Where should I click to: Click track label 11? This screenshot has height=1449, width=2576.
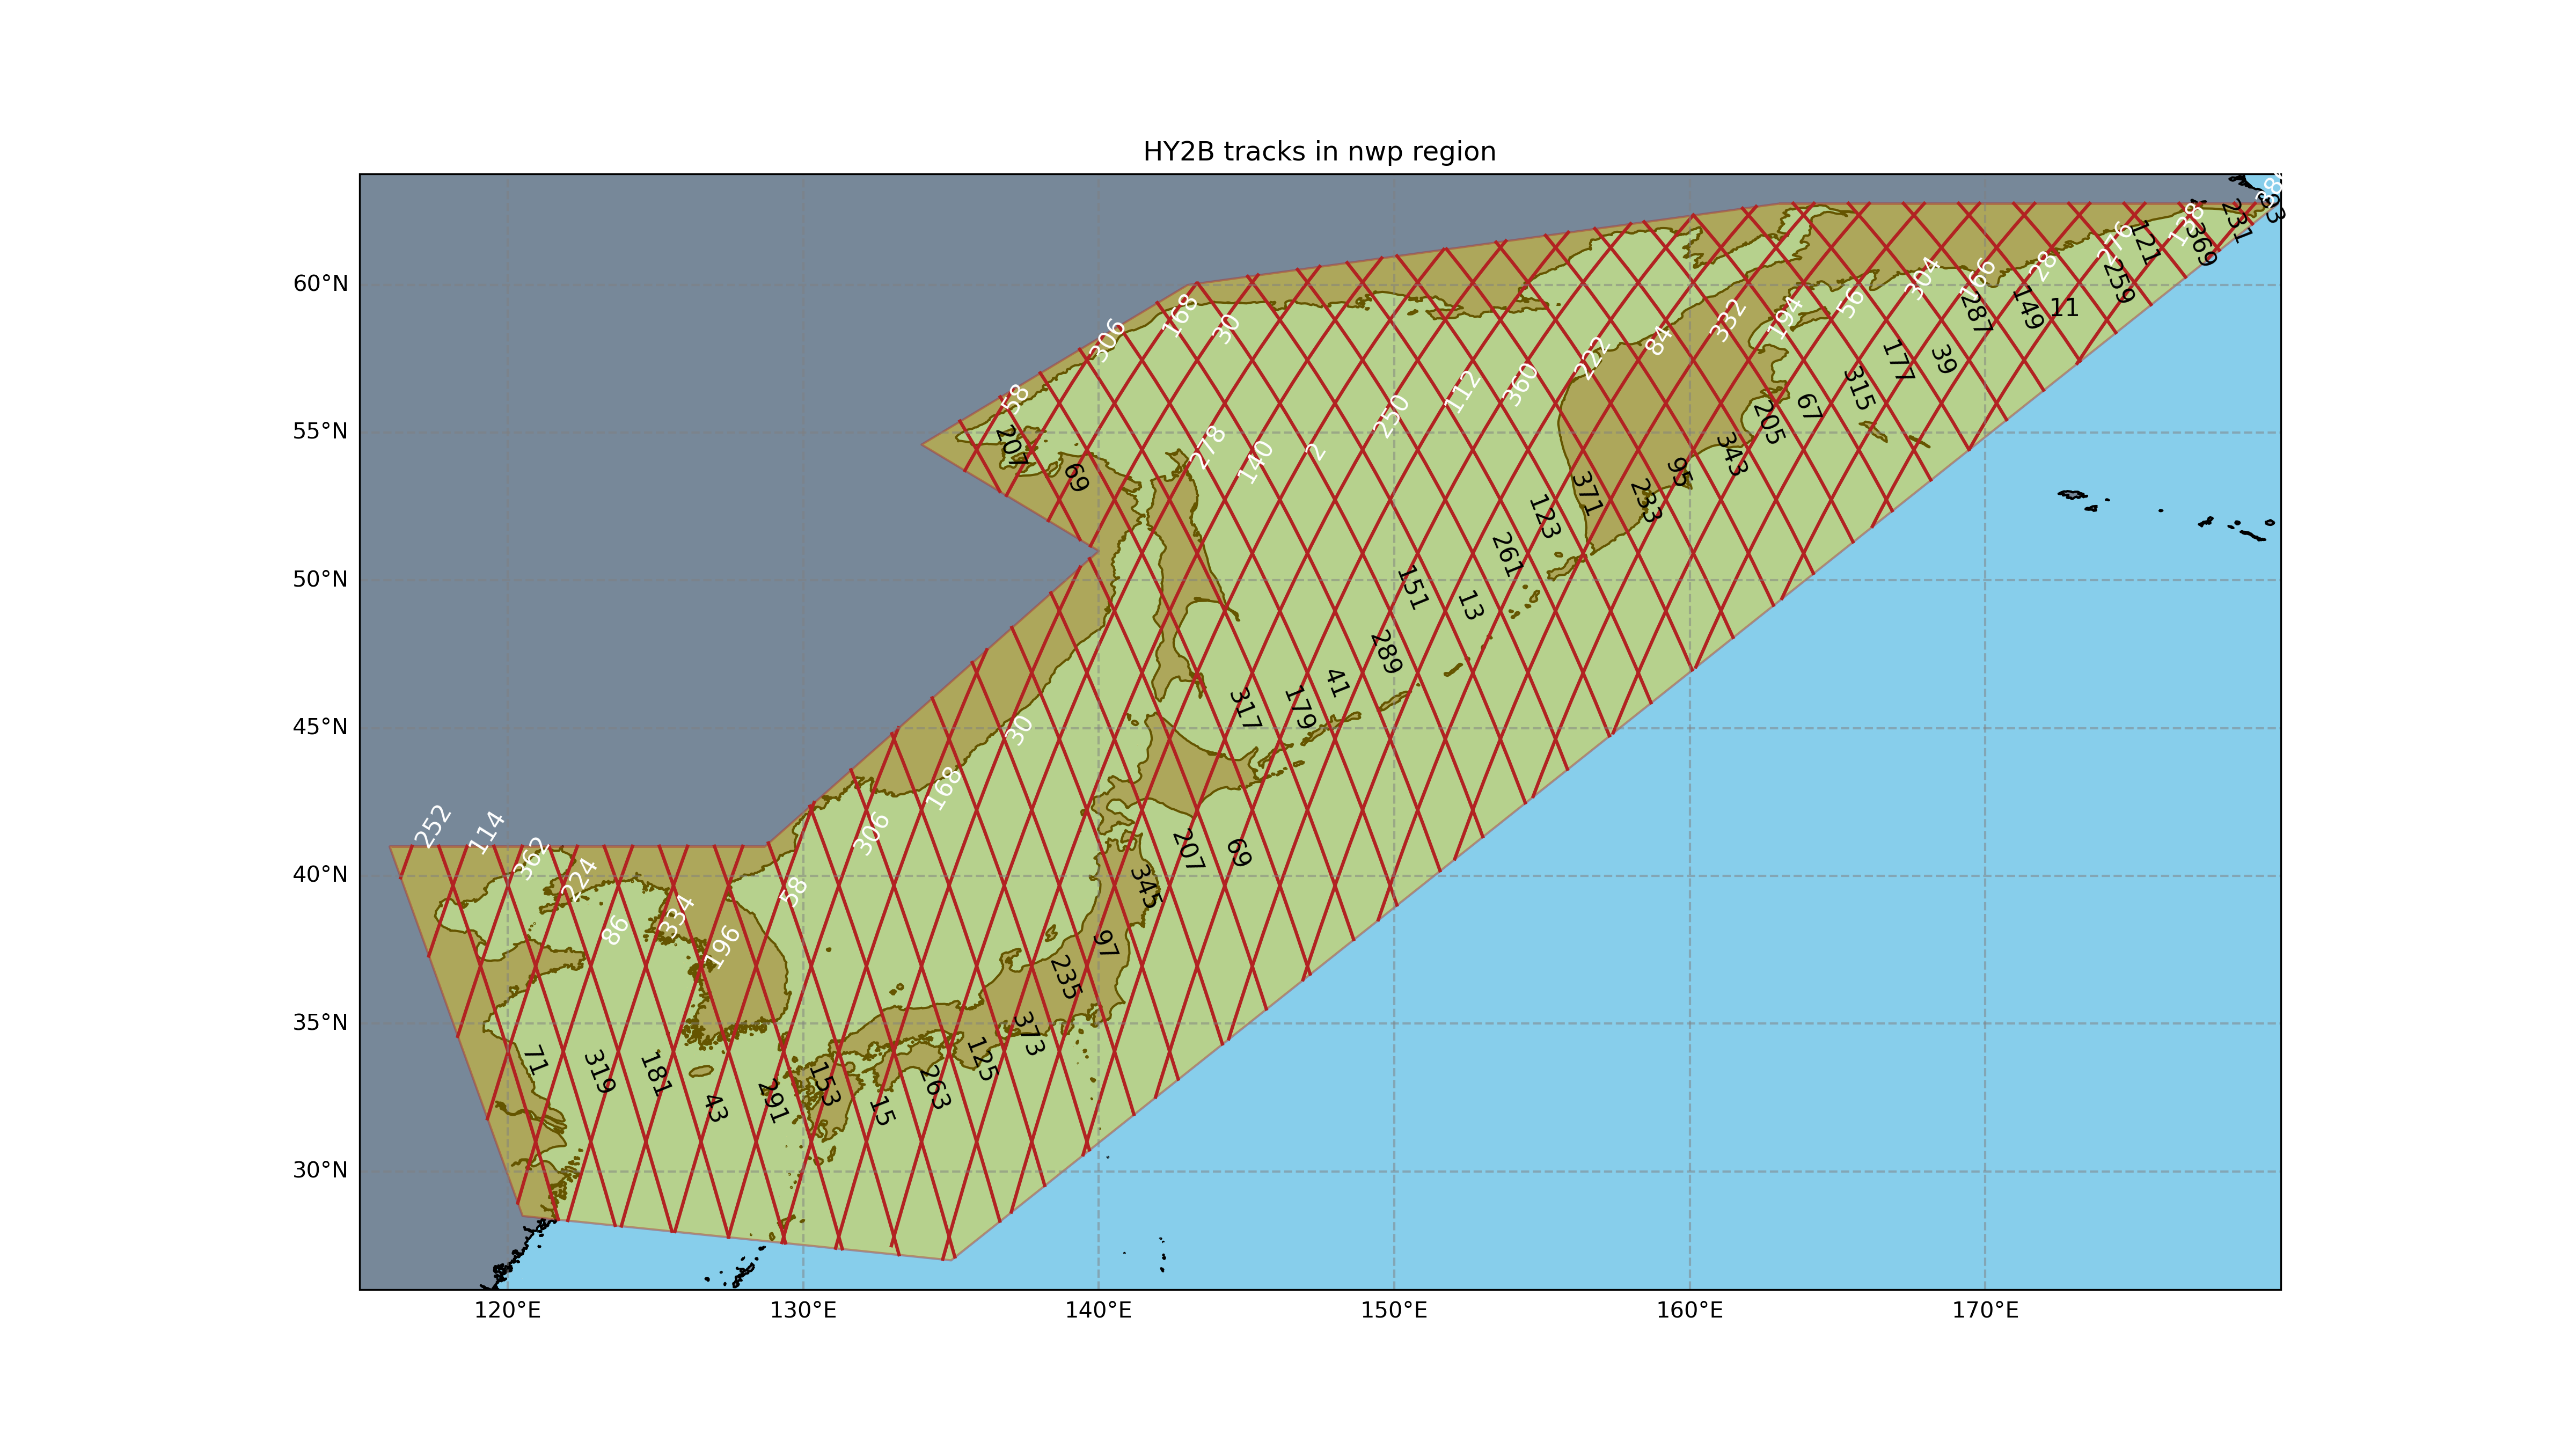(x=2064, y=308)
